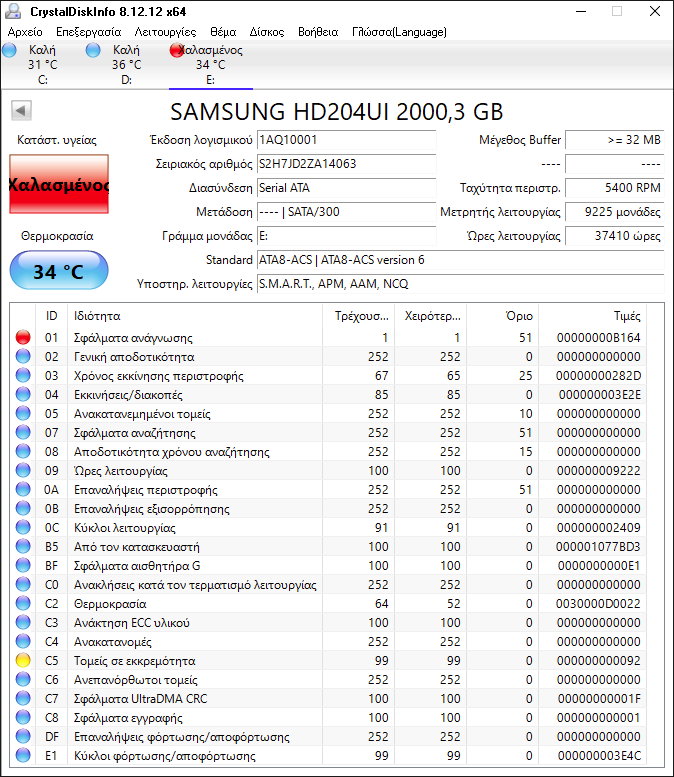The height and width of the screenshot is (777, 674).
Task: Click the Τρέχουσ... column header
Action: coord(358,316)
